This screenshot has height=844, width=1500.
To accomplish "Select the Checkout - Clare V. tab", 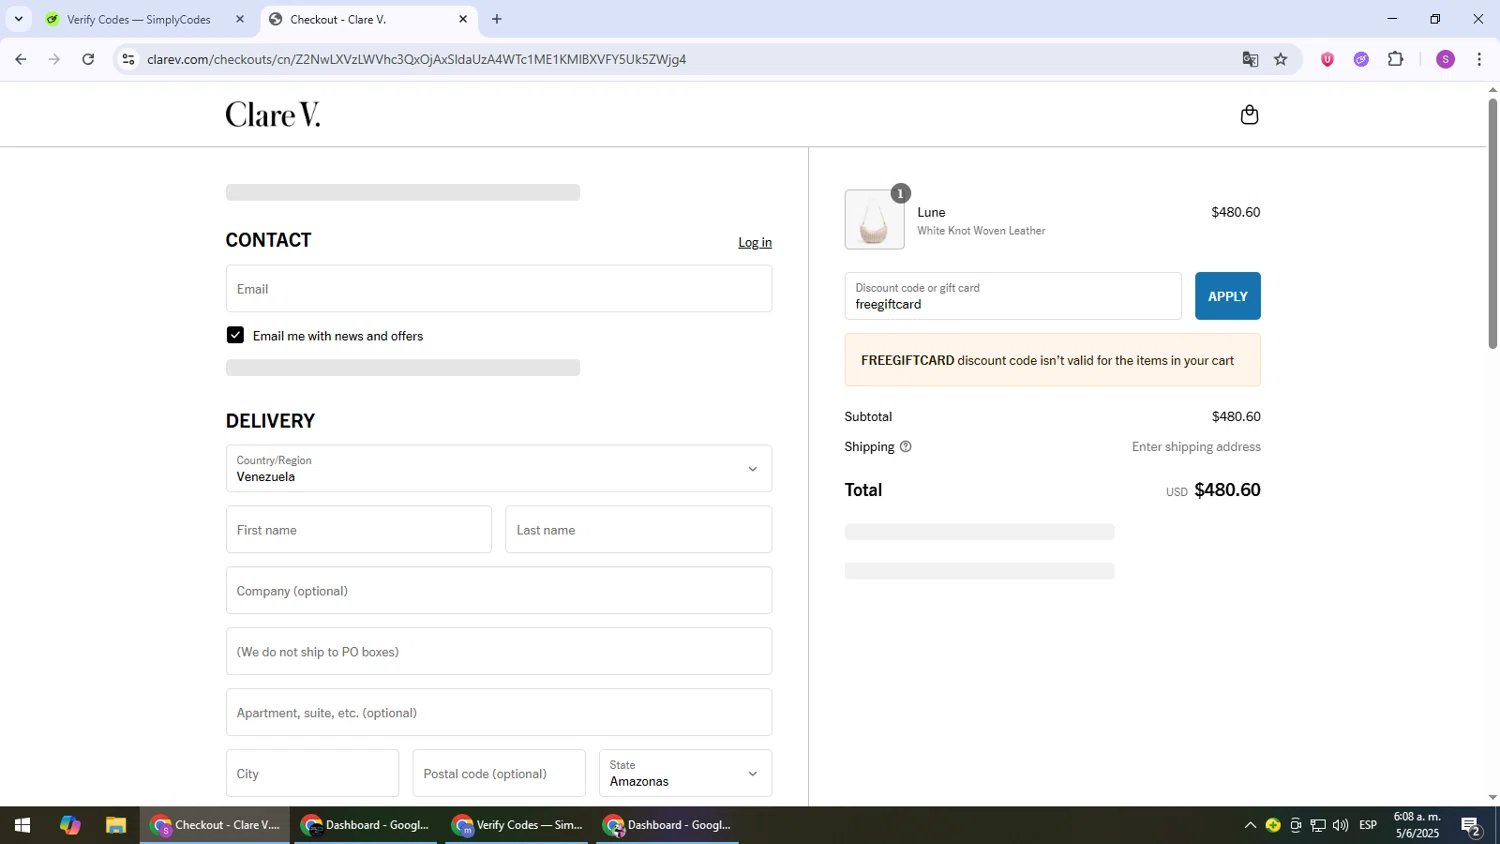I will 367,19.
